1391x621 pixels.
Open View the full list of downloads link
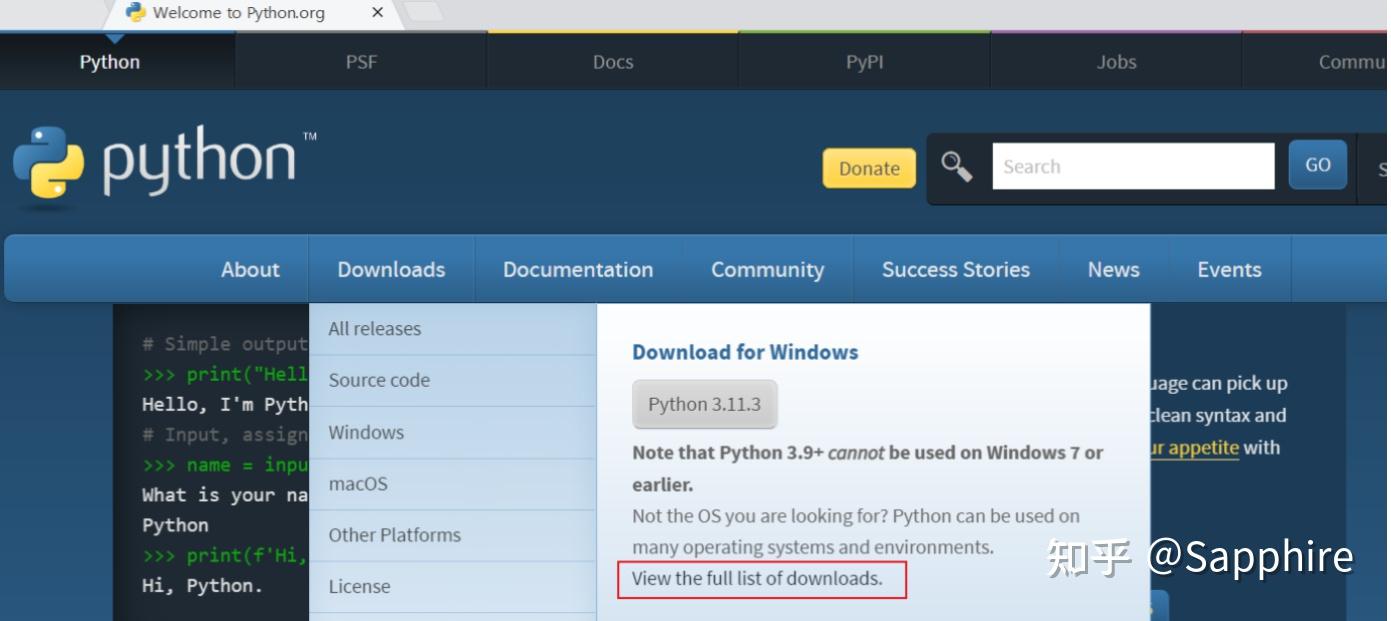click(x=757, y=578)
